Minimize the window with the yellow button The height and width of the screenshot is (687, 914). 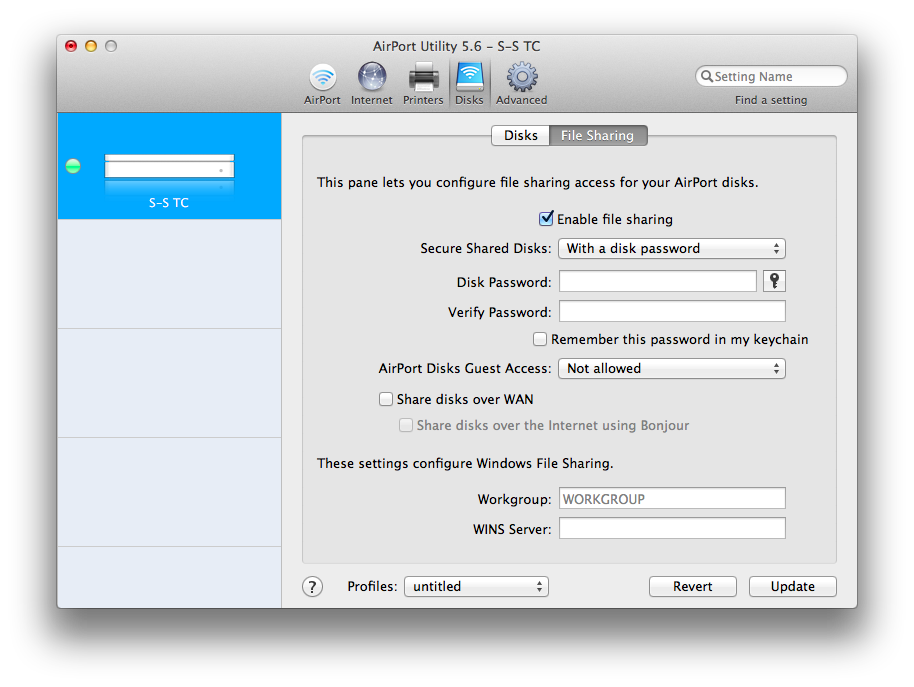tap(91, 46)
